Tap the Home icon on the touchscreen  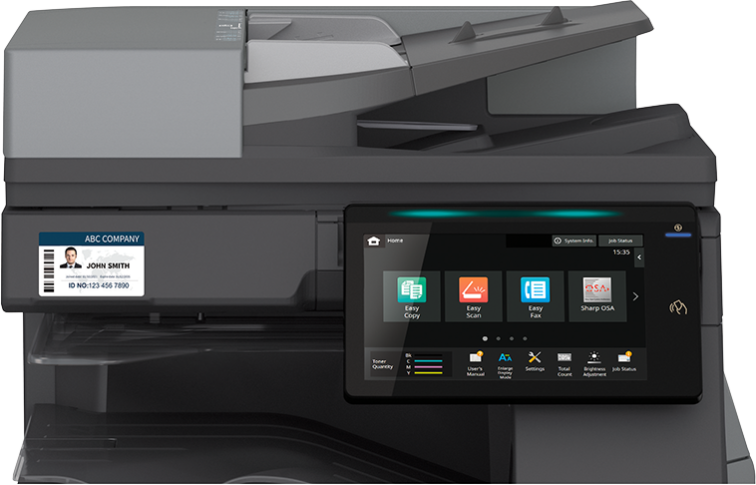373,241
